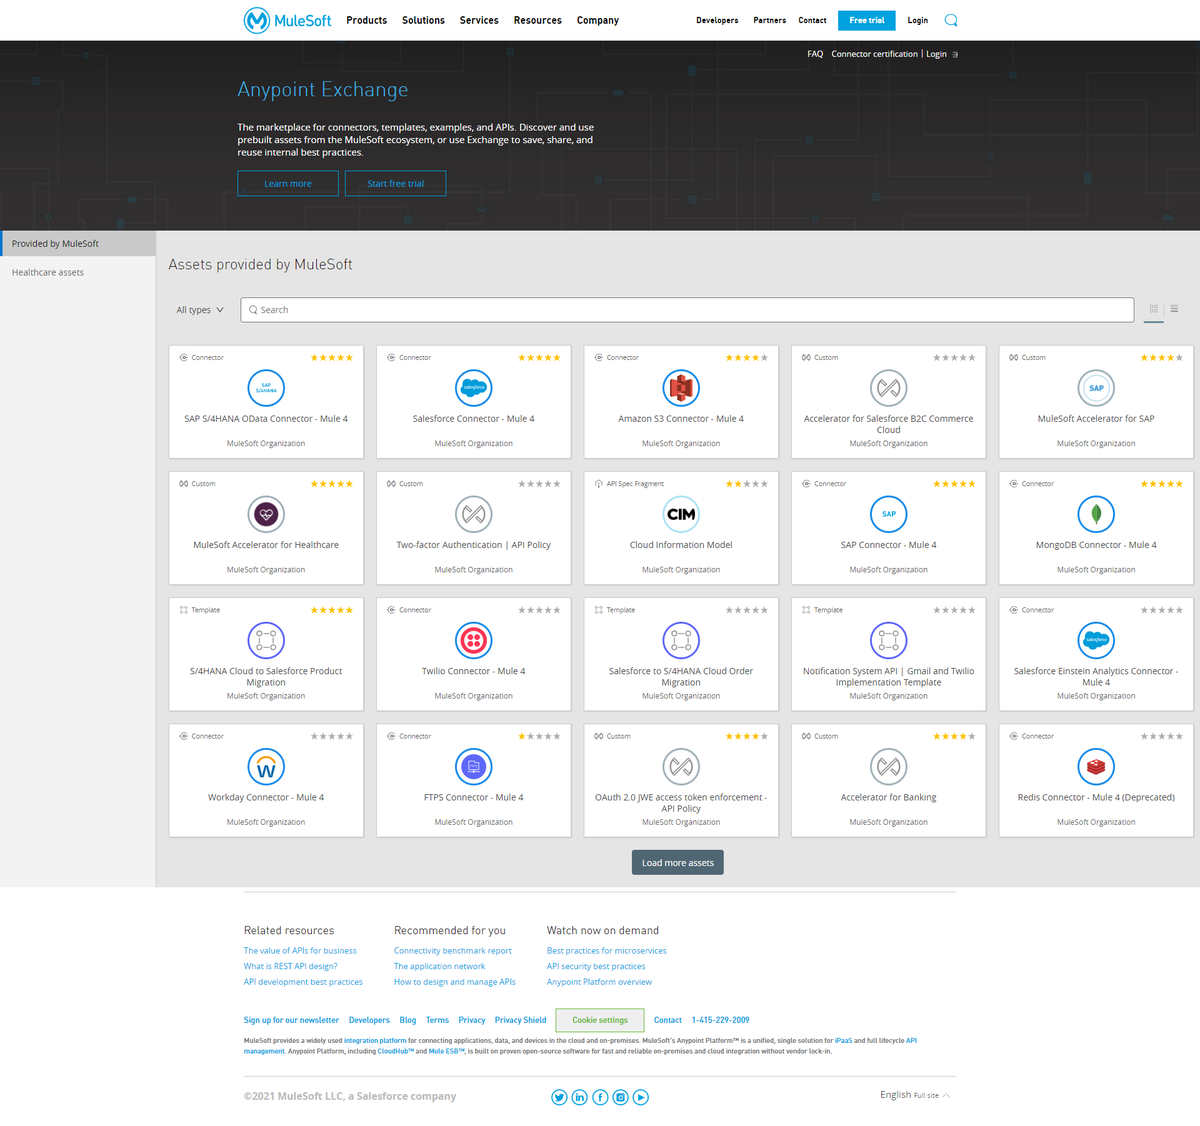Click the header Login link
1200x1126 pixels.
coord(918,20)
